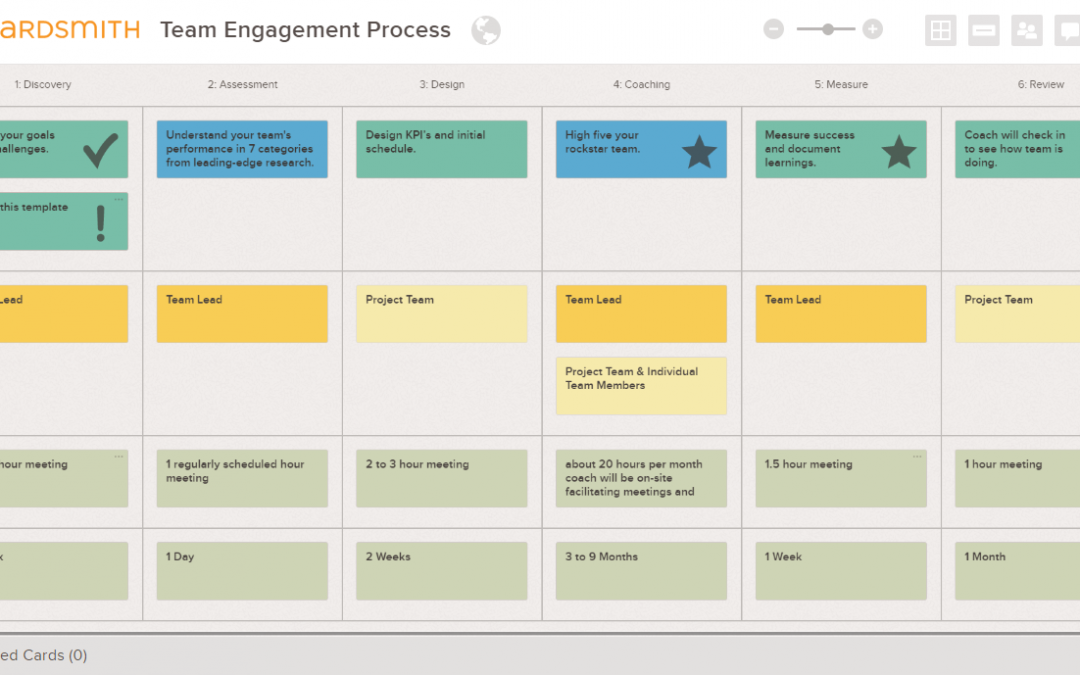Open the about 20 hours per month card
The image size is (1080, 675).
point(641,479)
